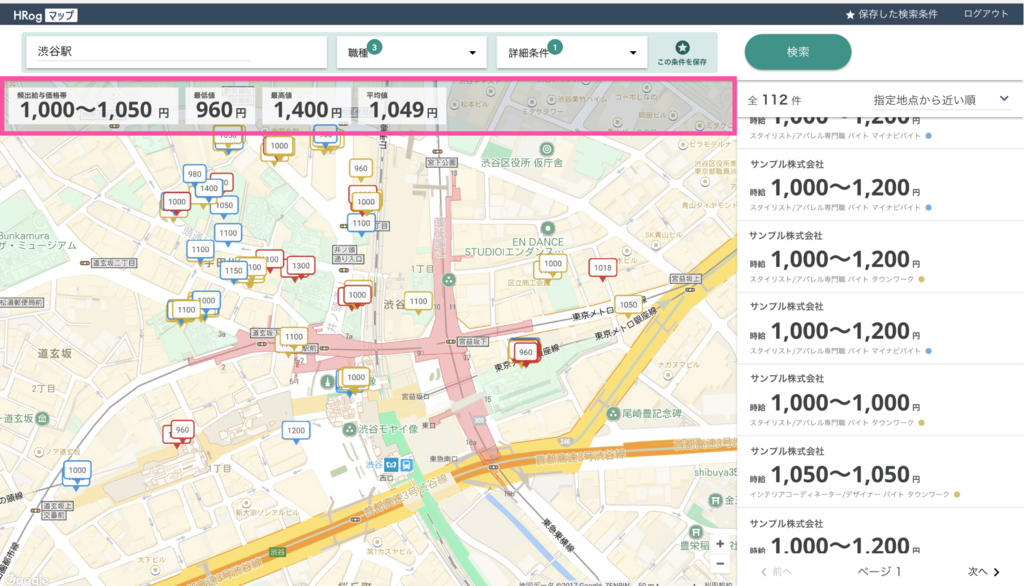The width and height of the screenshot is (1024, 586).
Task: Open 保存した検索条件 saved searches
Action: (891, 14)
